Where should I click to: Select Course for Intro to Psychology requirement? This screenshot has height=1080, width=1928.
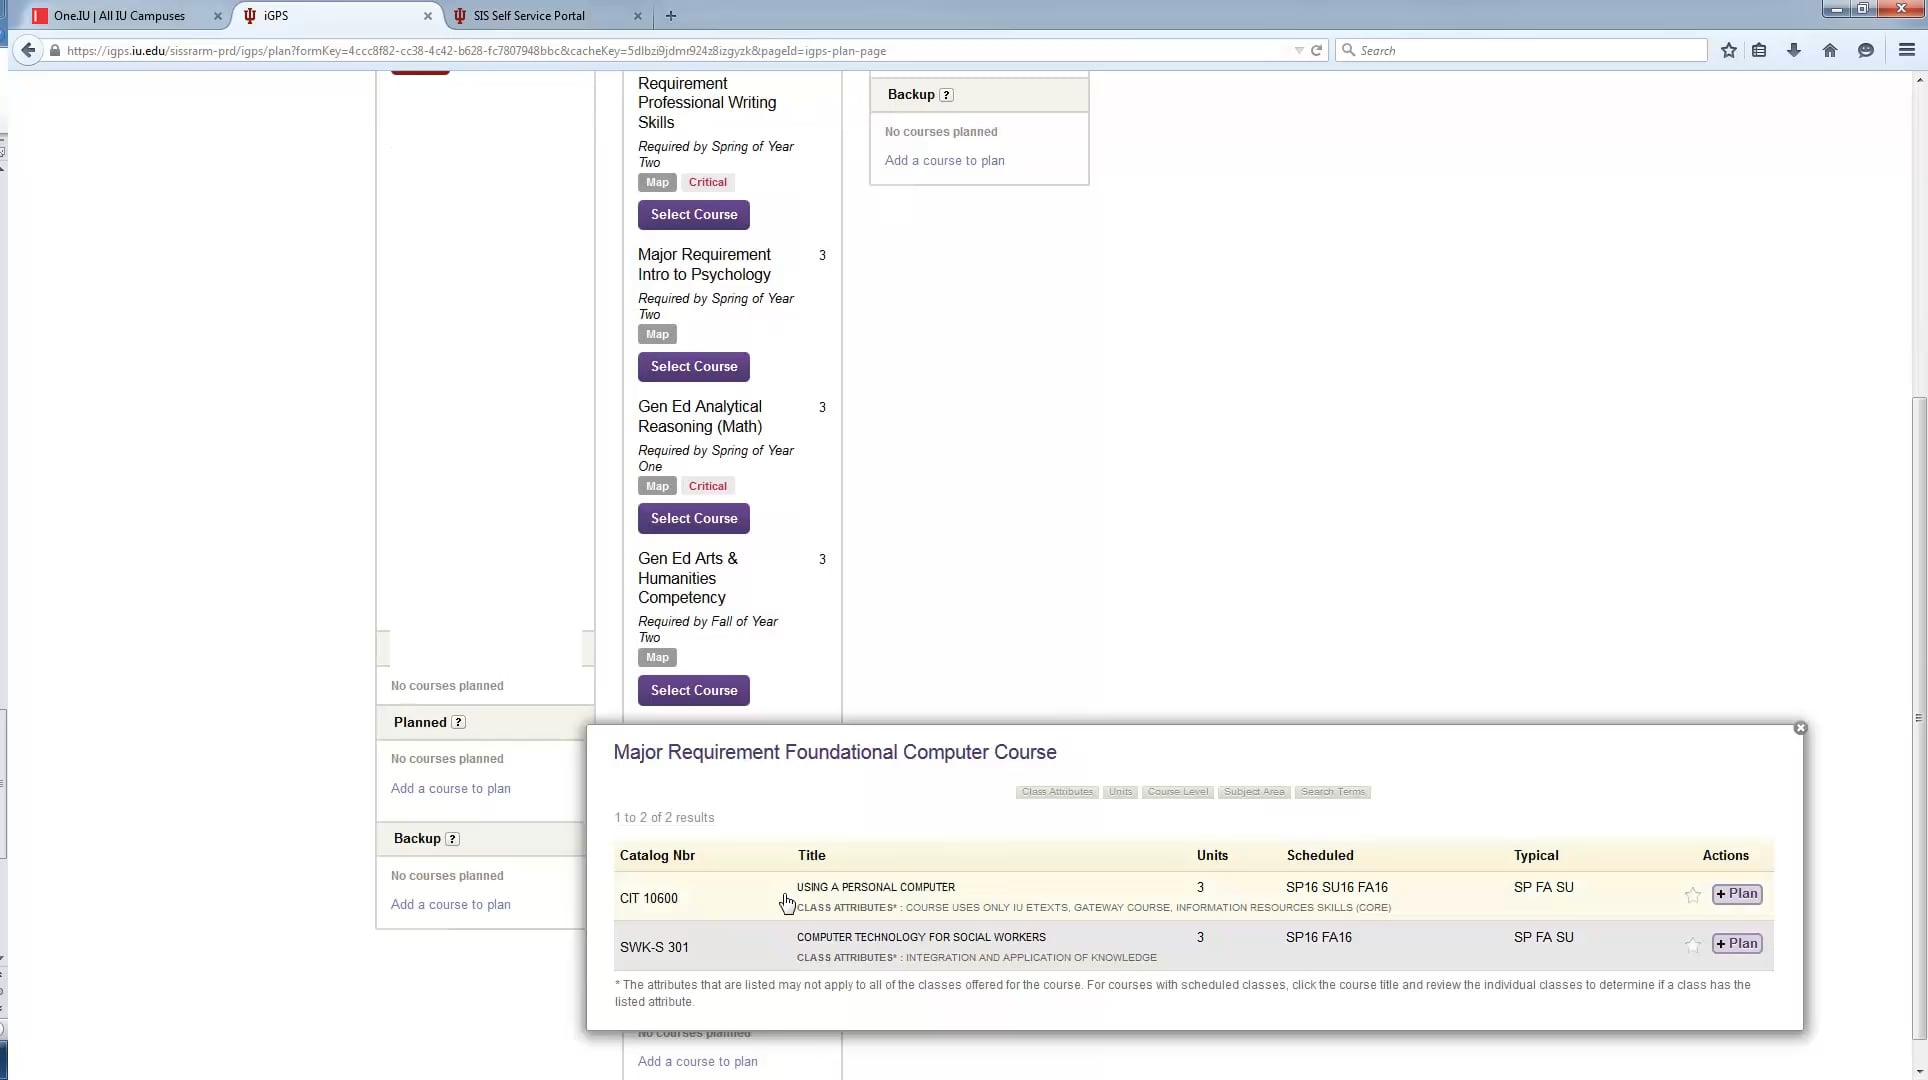(693, 367)
